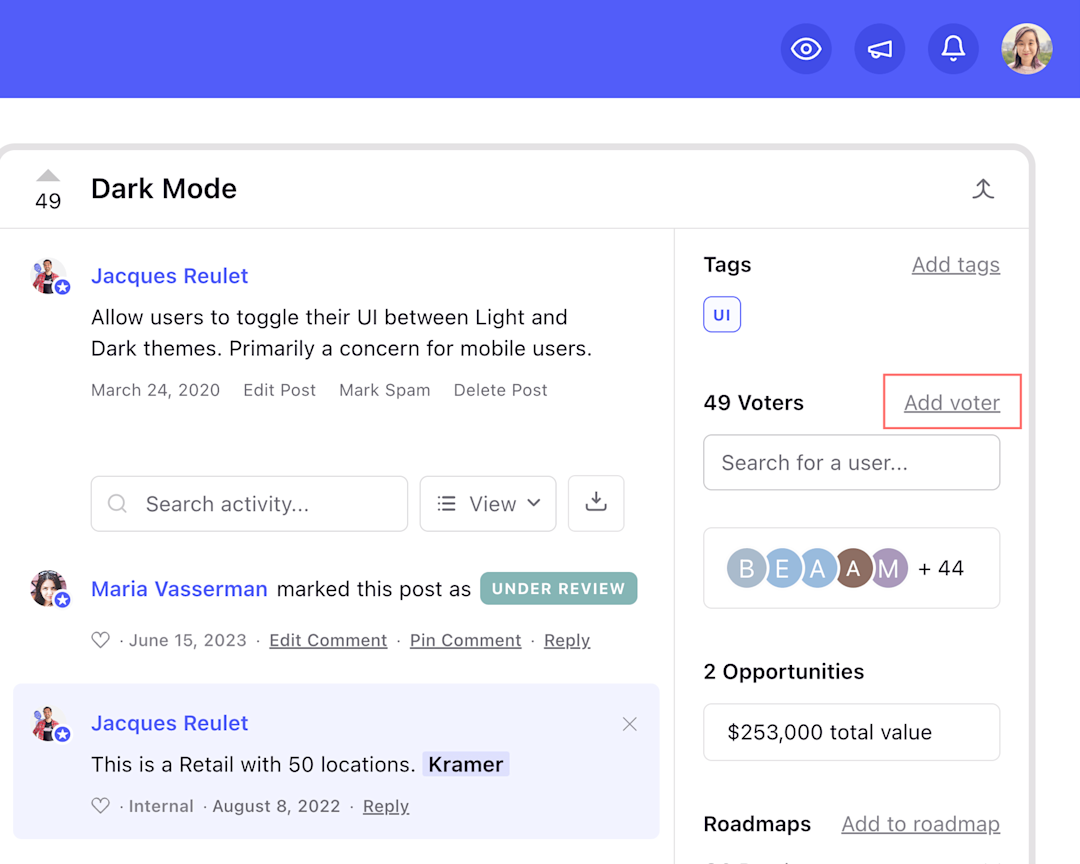The image size is (1080, 864).
Task: Click Edit Post
Action: pos(279,390)
